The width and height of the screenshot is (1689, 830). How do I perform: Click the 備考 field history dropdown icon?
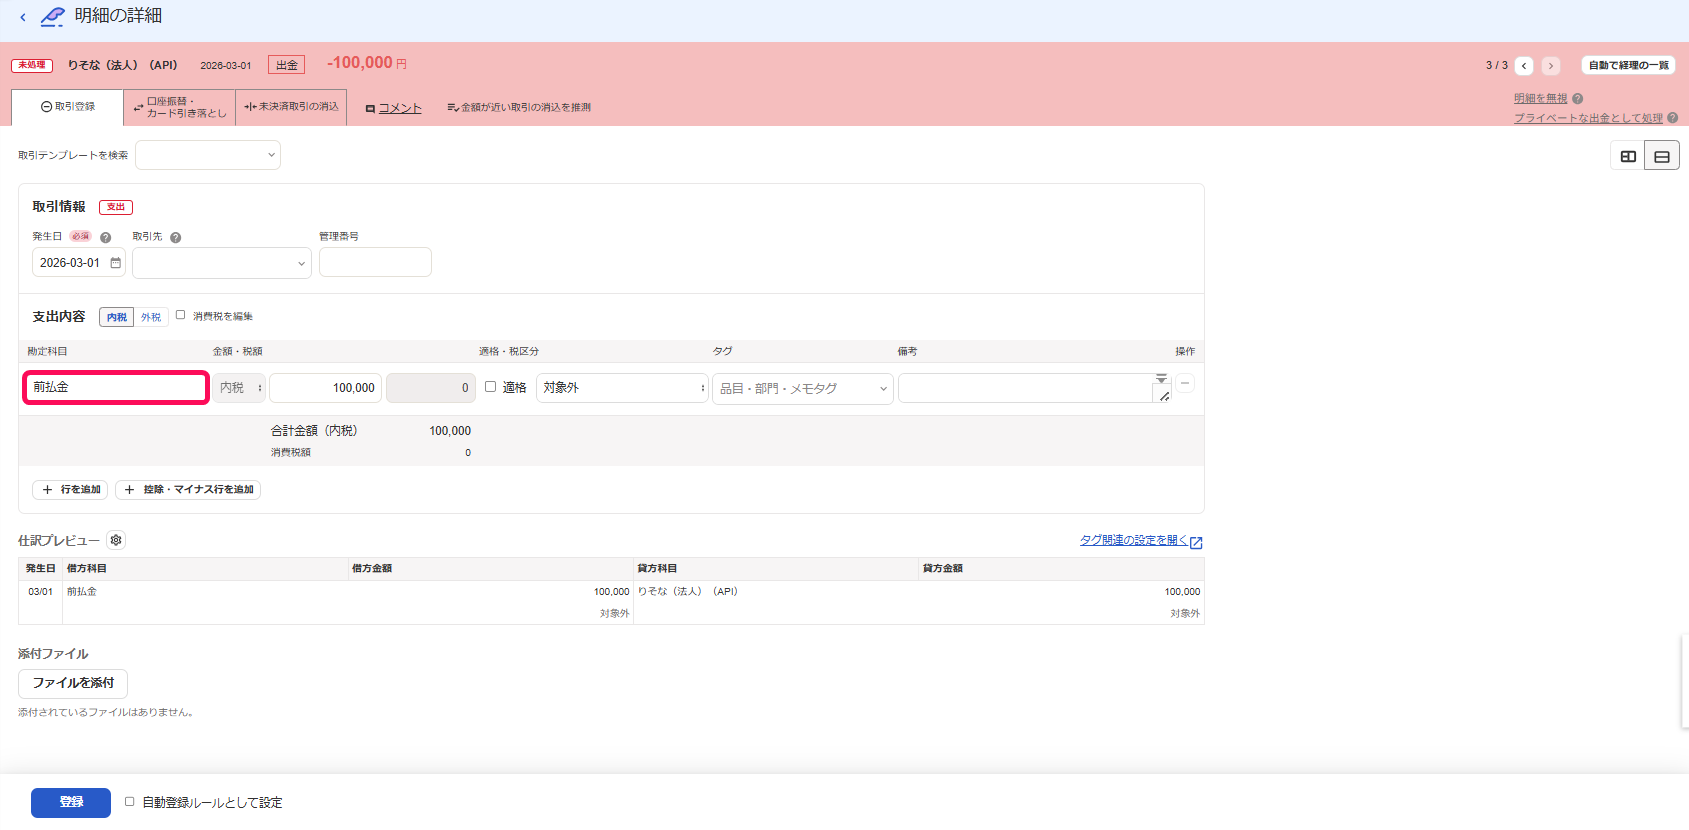pos(1161,379)
